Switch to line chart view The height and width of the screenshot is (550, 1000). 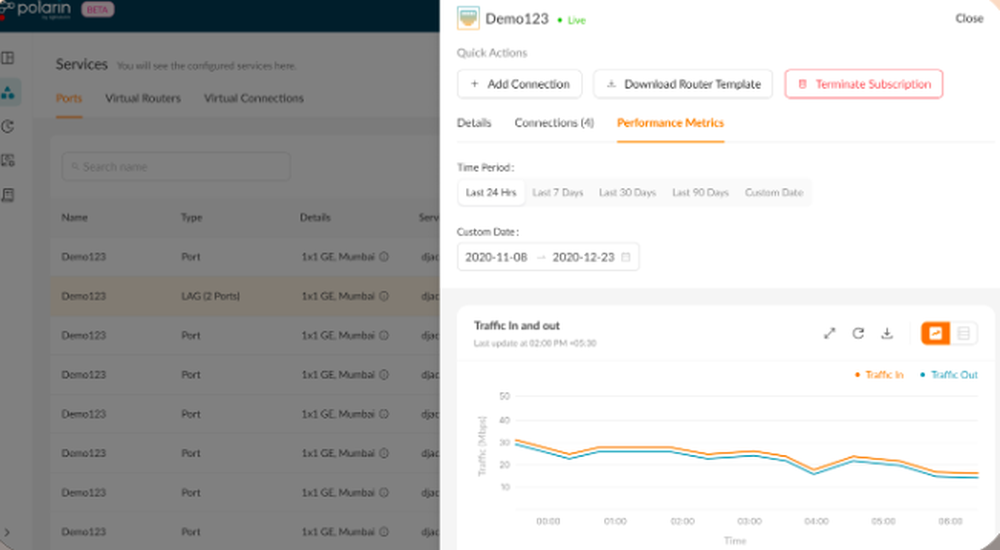pyautogui.click(x=936, y=333)
